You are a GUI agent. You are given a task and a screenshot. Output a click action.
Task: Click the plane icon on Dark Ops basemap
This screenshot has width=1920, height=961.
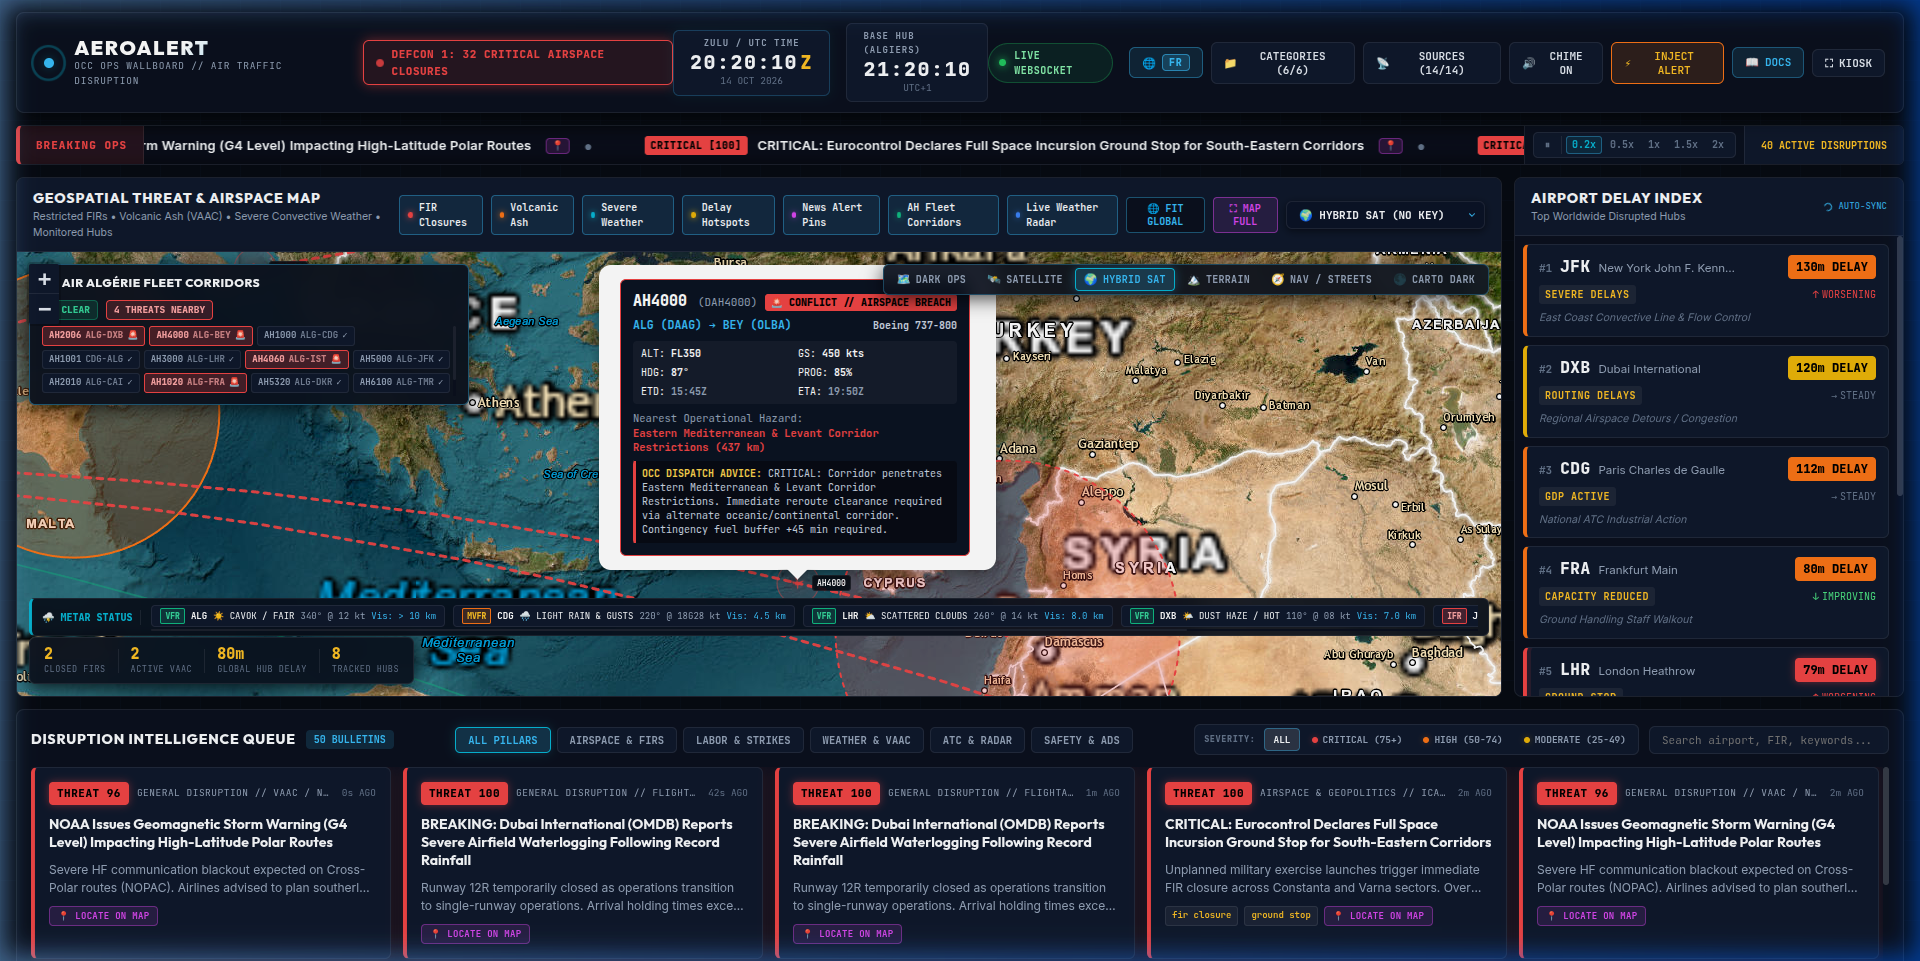904,279
